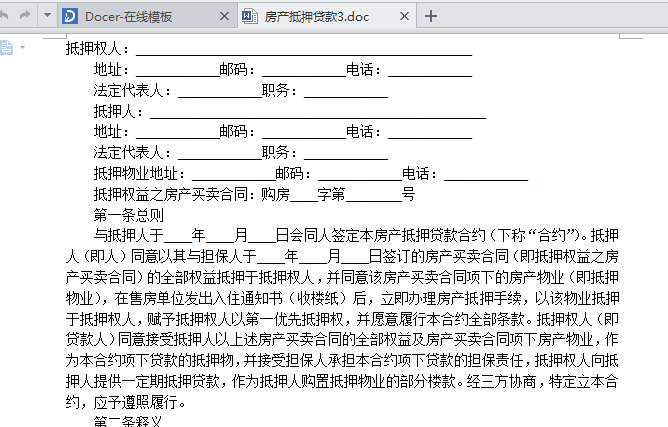Viewport: 668px width, 427px height.
Task: Expand the dropdown arrow beside page icon
Action: pyautogui.click(x=23, y=47)
